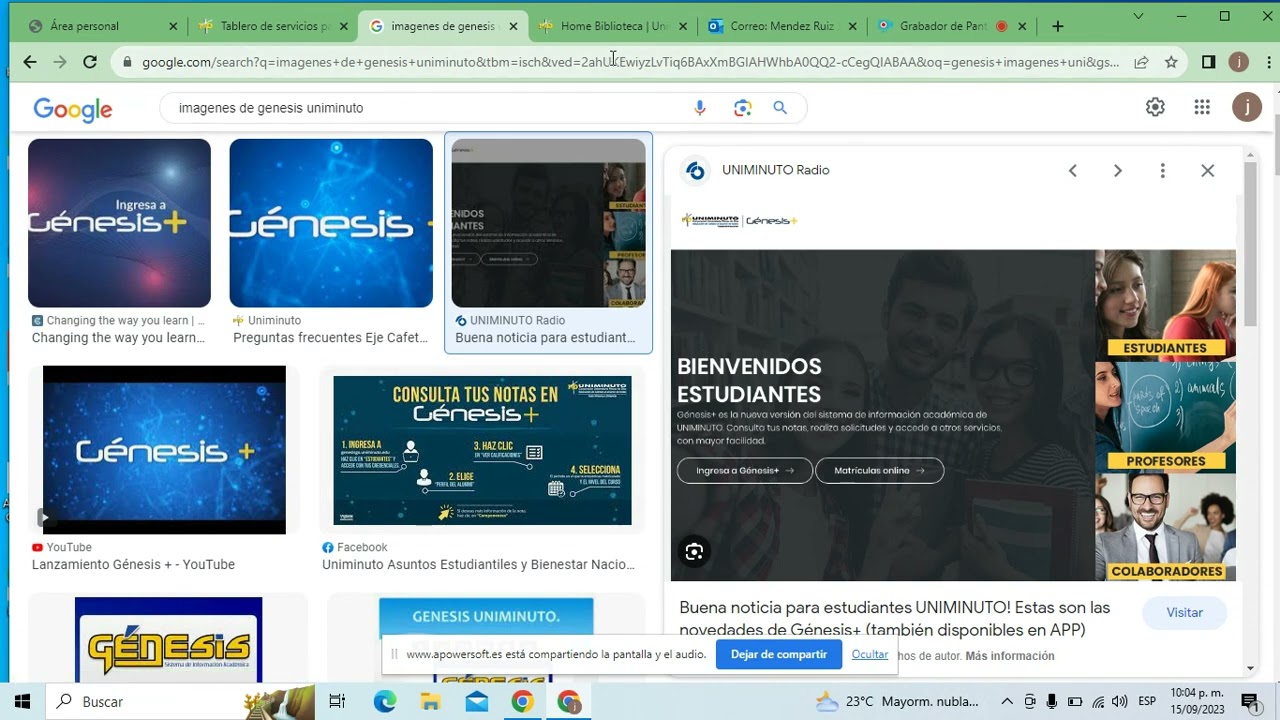Go to Google homepage via logo
The height and width of the screenshot is (720, 1280).
pos(73,108)
